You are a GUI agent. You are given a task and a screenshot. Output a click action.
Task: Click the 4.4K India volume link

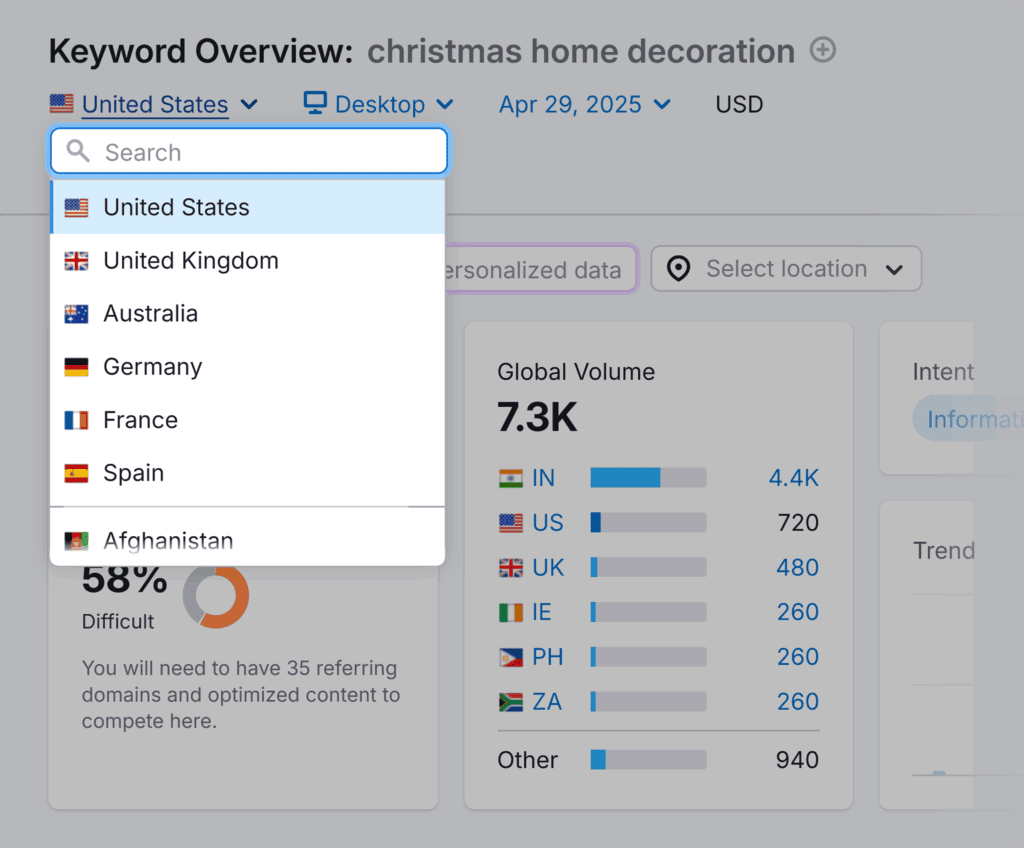pos(793,478)
